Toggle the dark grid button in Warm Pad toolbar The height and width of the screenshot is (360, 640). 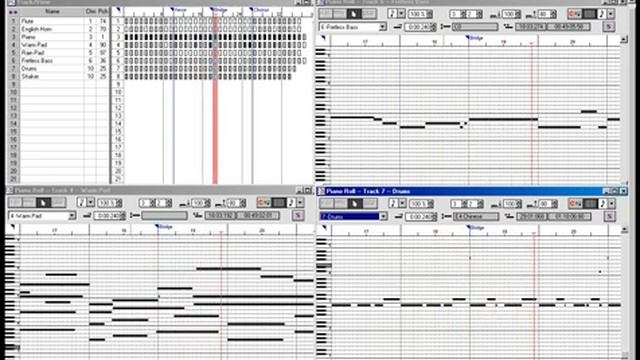279,202
